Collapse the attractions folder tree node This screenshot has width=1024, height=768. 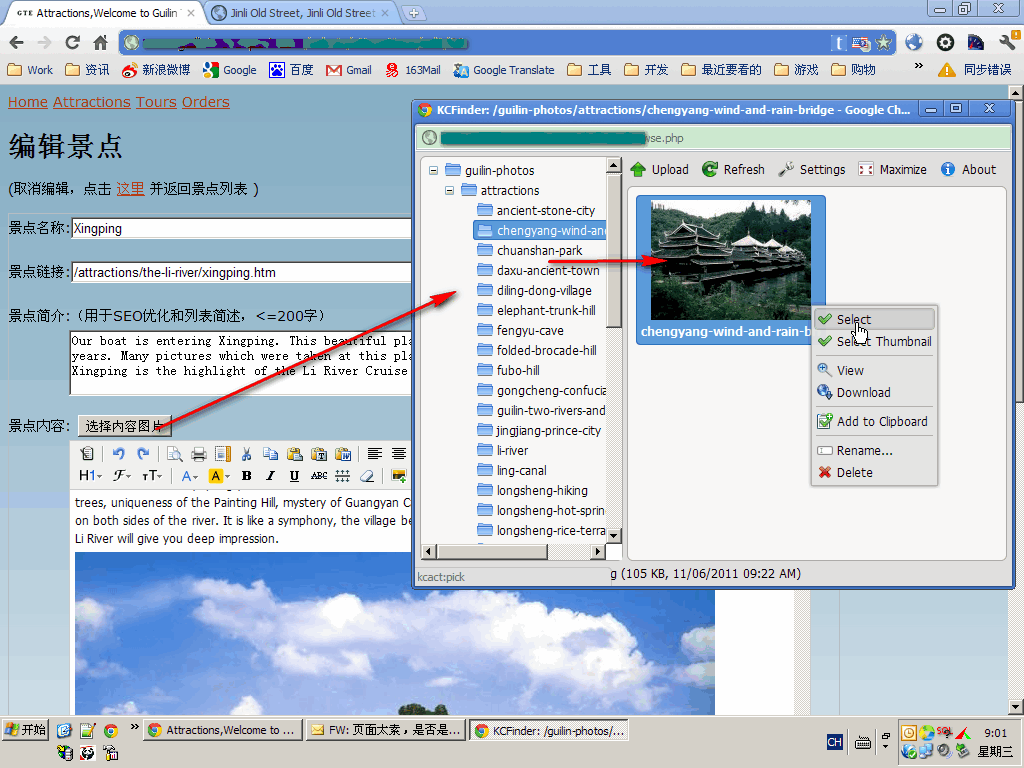coord(450,191)
